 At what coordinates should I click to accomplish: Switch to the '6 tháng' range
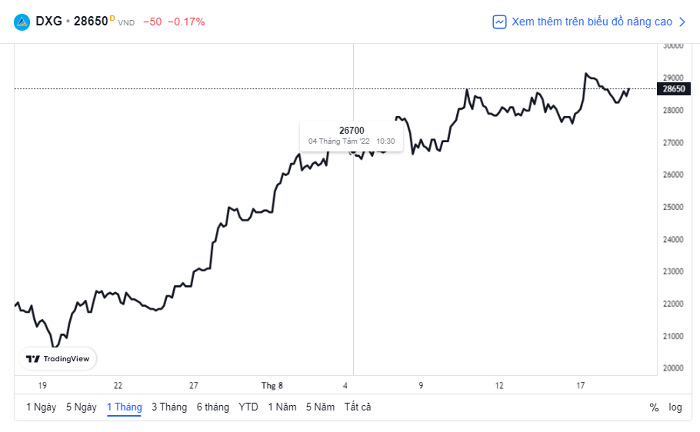(213, 407)
